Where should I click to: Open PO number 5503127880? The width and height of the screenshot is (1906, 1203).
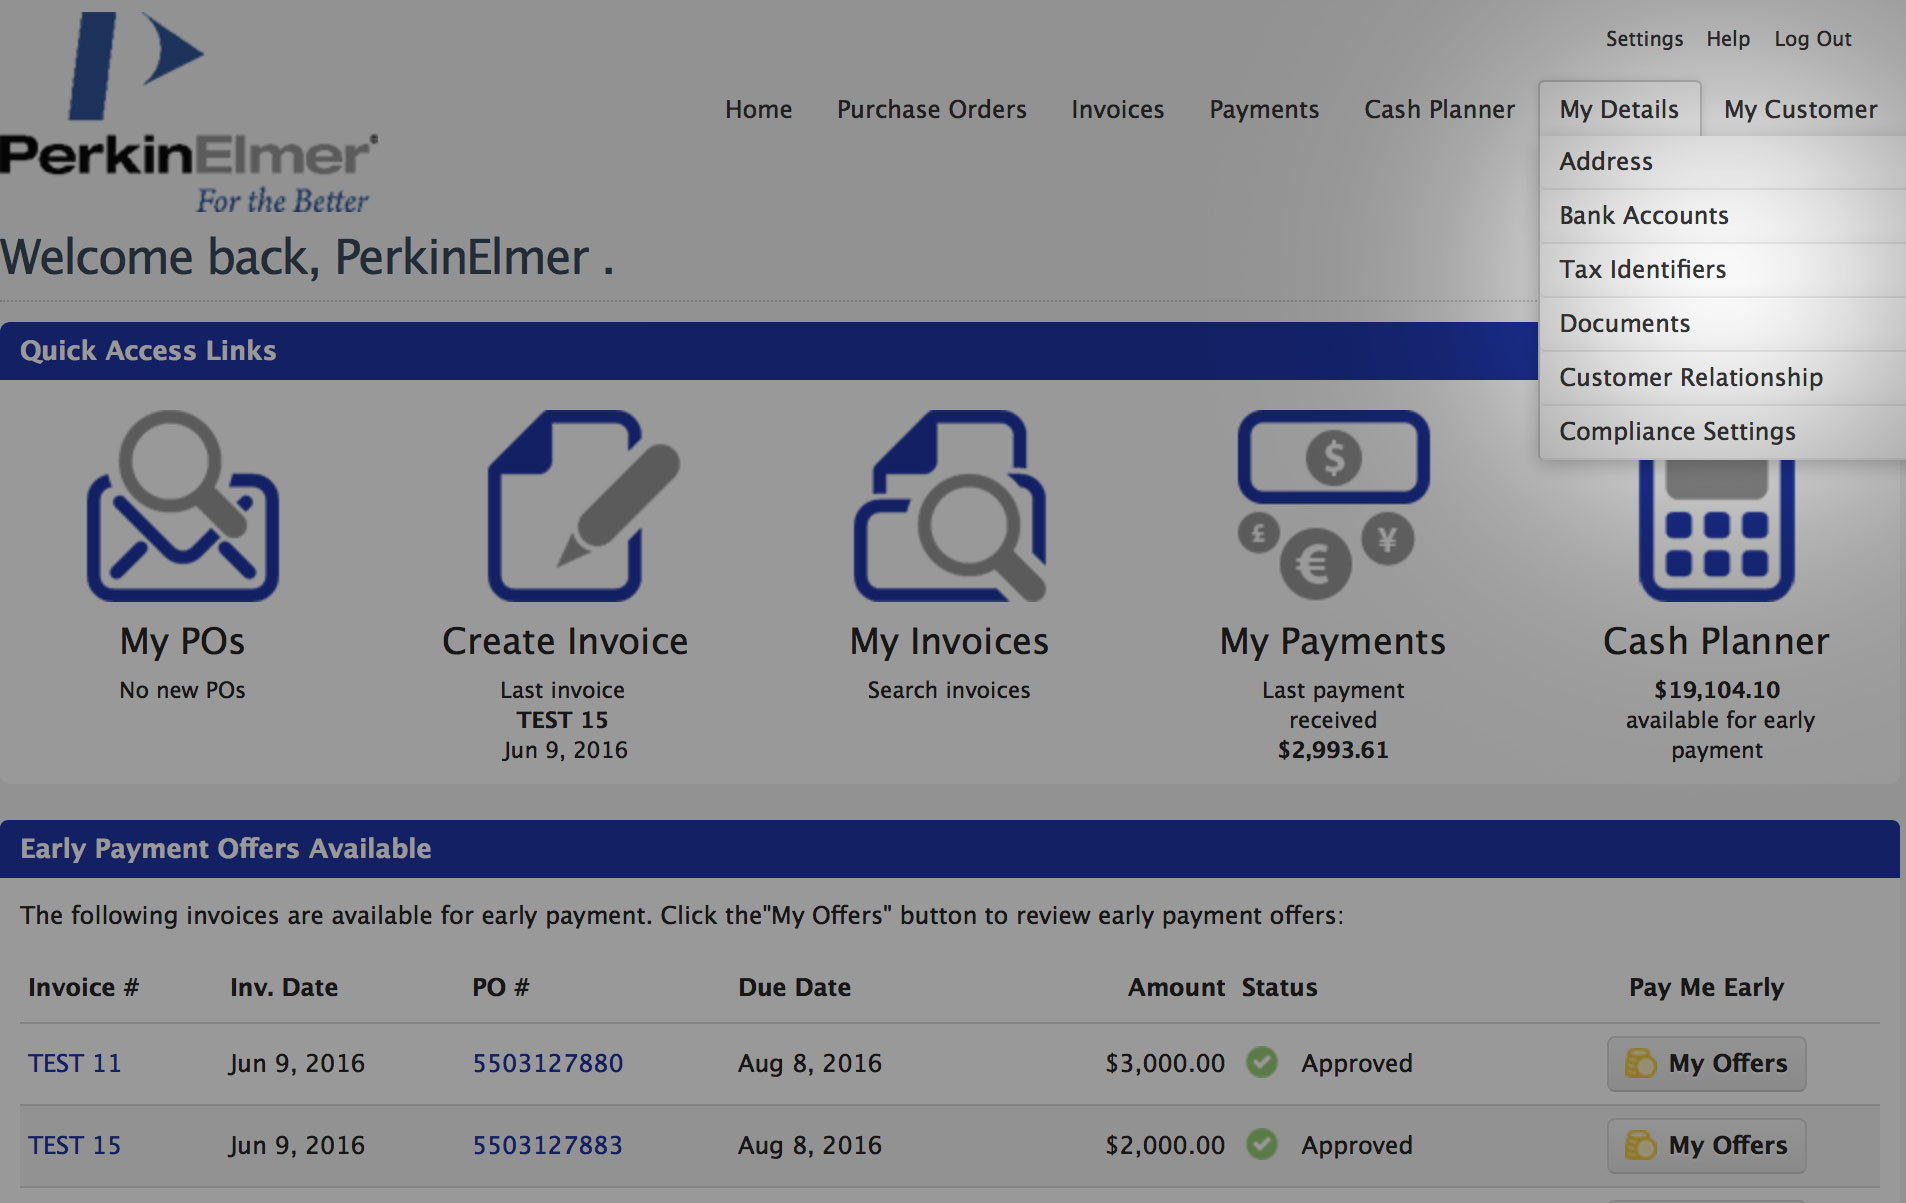click(x=548, y=1063)
